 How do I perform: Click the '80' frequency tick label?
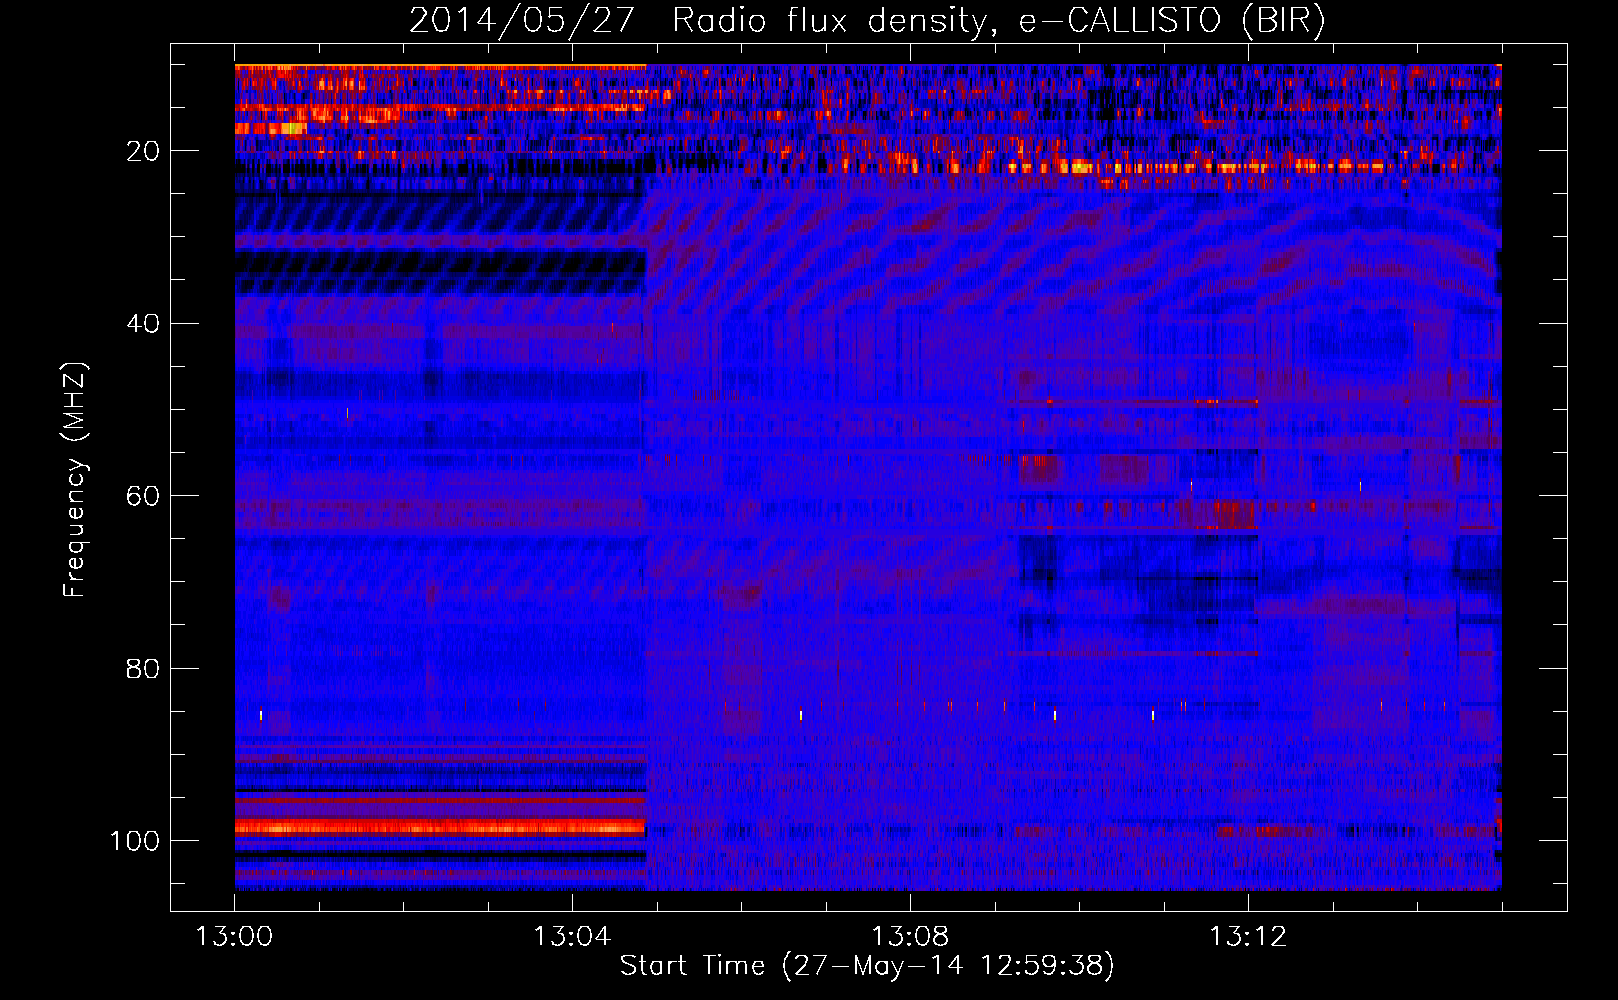(x=143, y=668)
